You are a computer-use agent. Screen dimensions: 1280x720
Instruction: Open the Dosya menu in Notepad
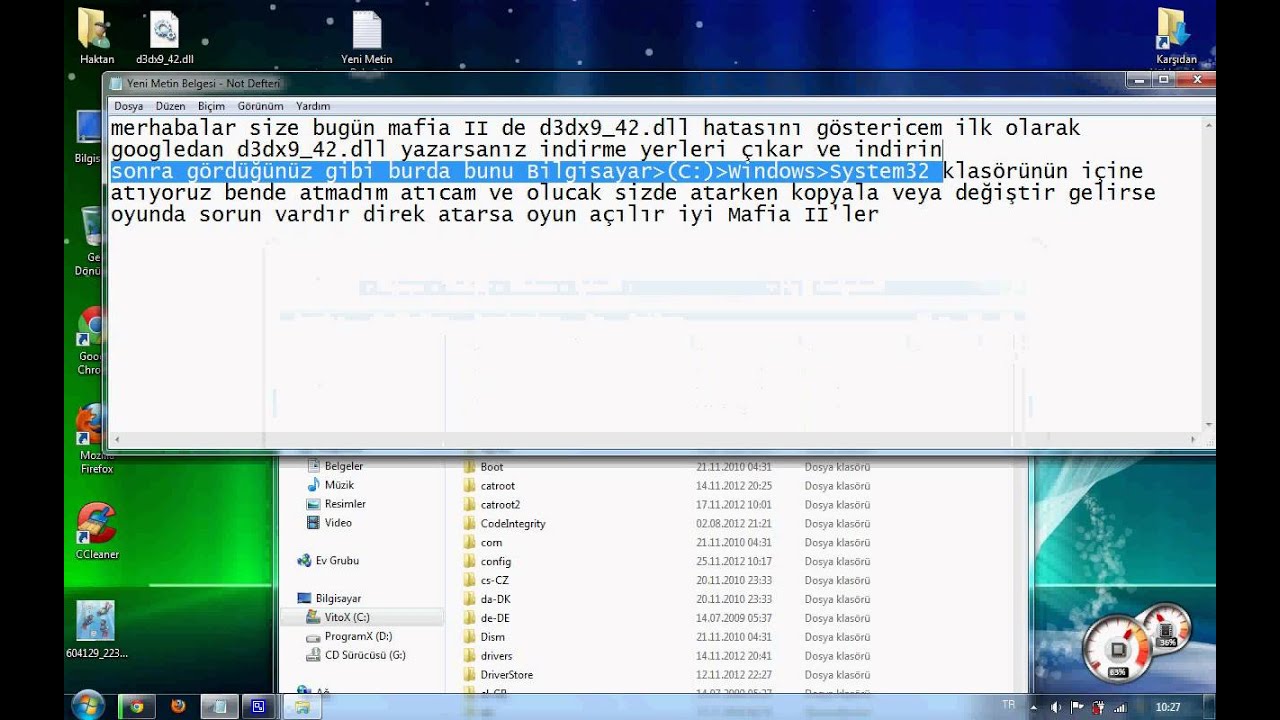point(128,106)
